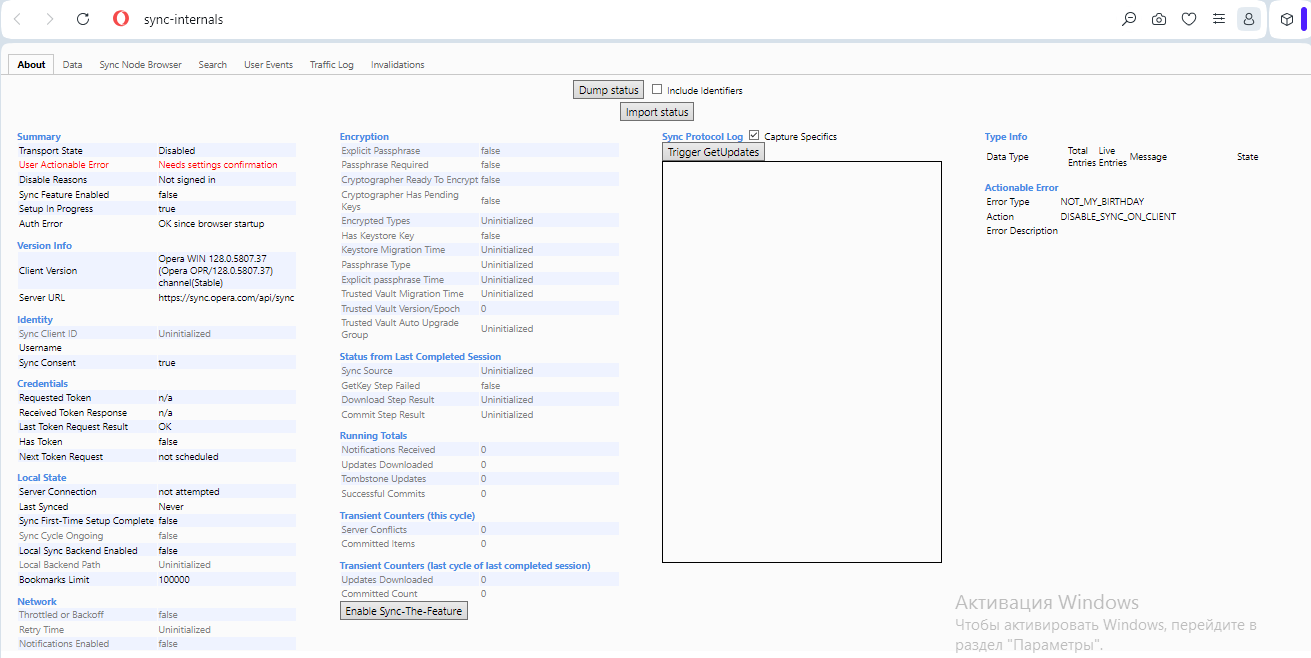Open the profile icon in the toolbar
1311x658 pixels.
[x=1248, y=19]
